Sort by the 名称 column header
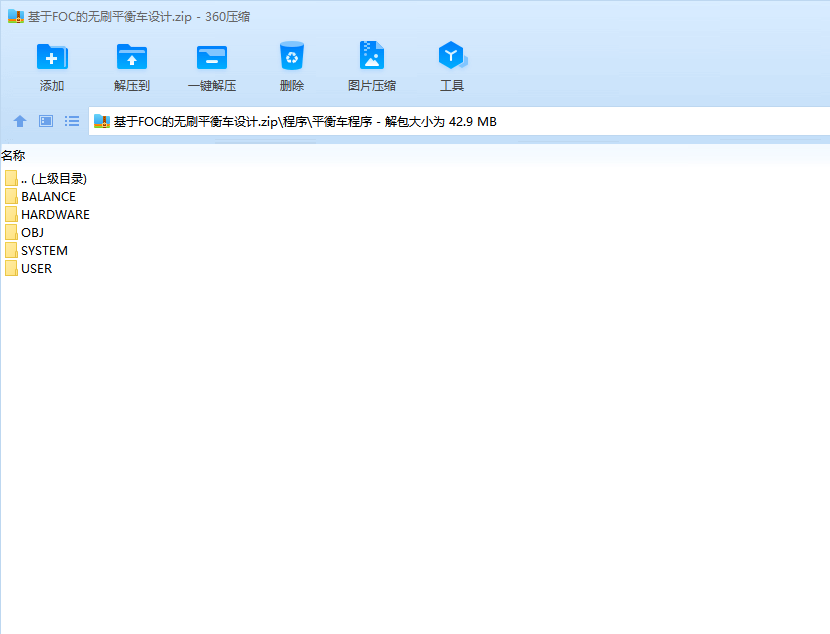Image resolution: width=830 pixels, height=634 pixels. tap(13, 156)
